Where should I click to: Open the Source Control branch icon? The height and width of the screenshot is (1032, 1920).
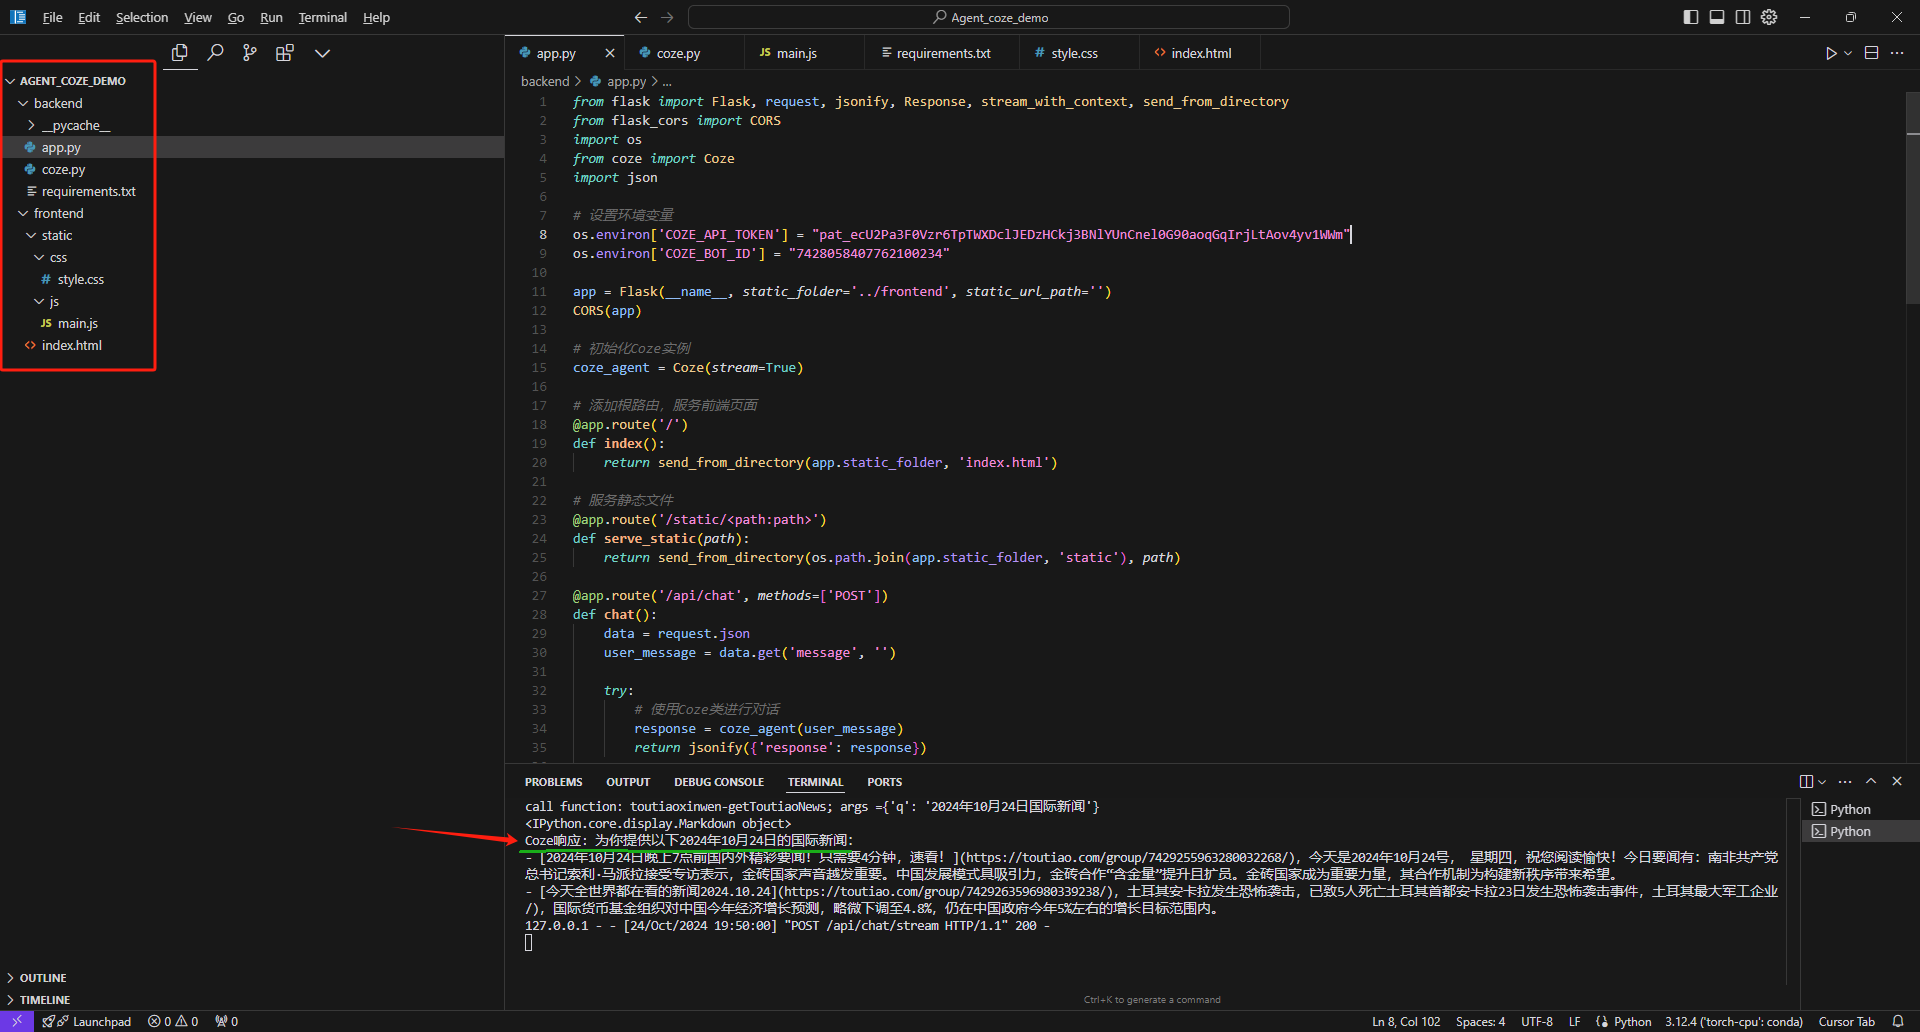(250, 53)
